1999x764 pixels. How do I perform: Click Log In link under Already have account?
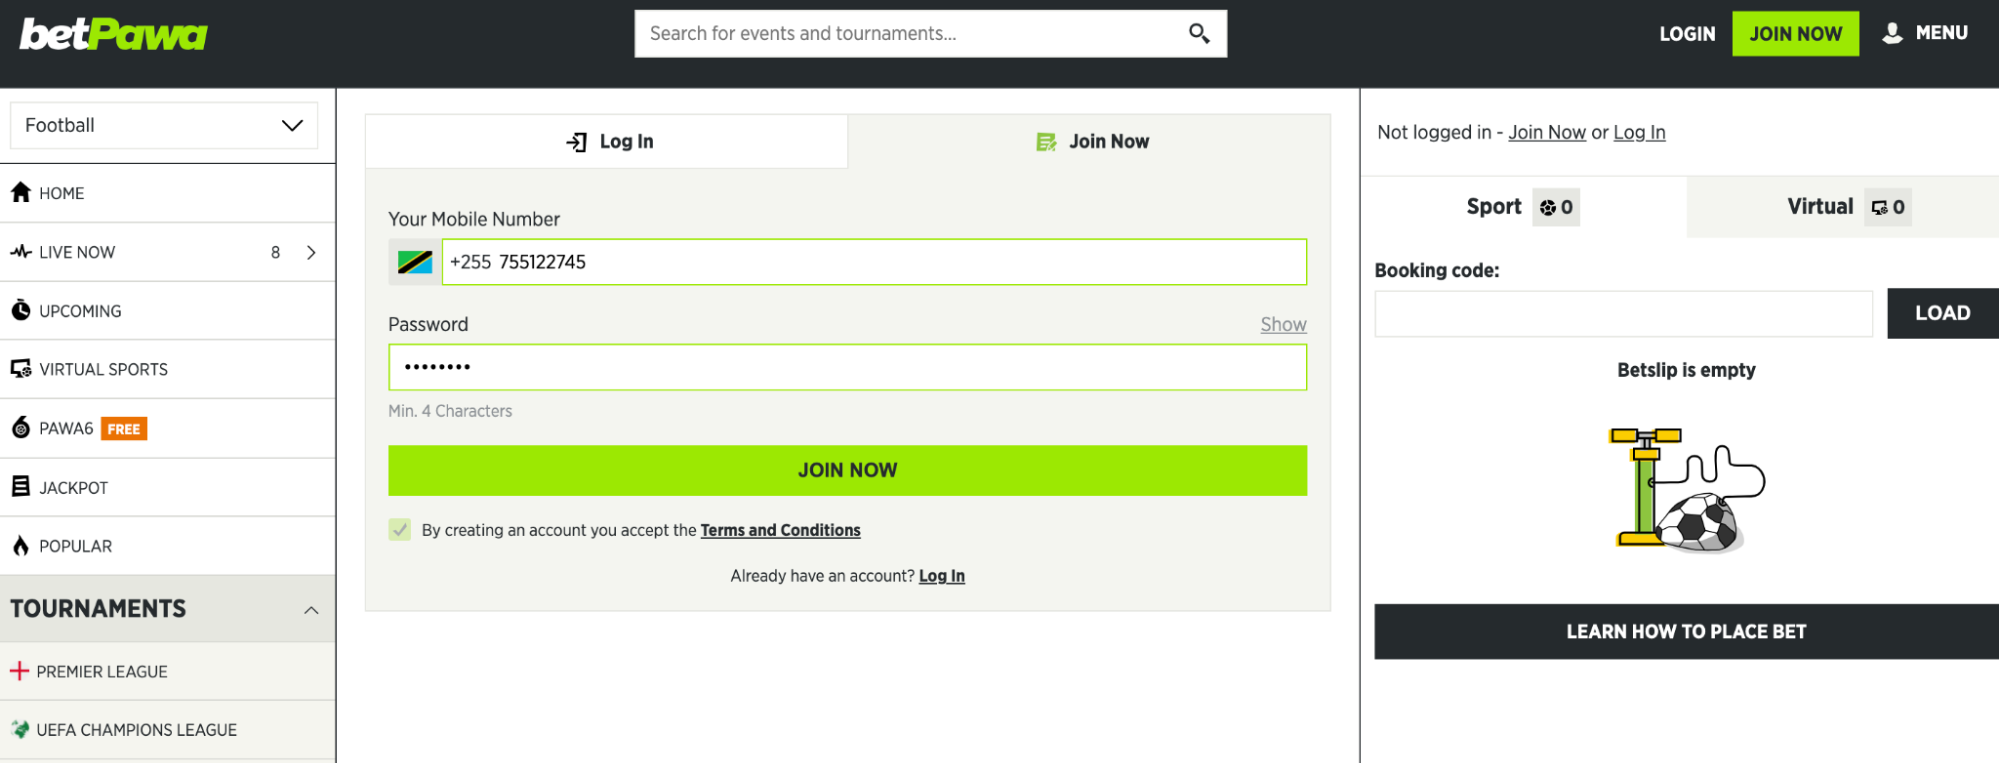coord(941,576)
